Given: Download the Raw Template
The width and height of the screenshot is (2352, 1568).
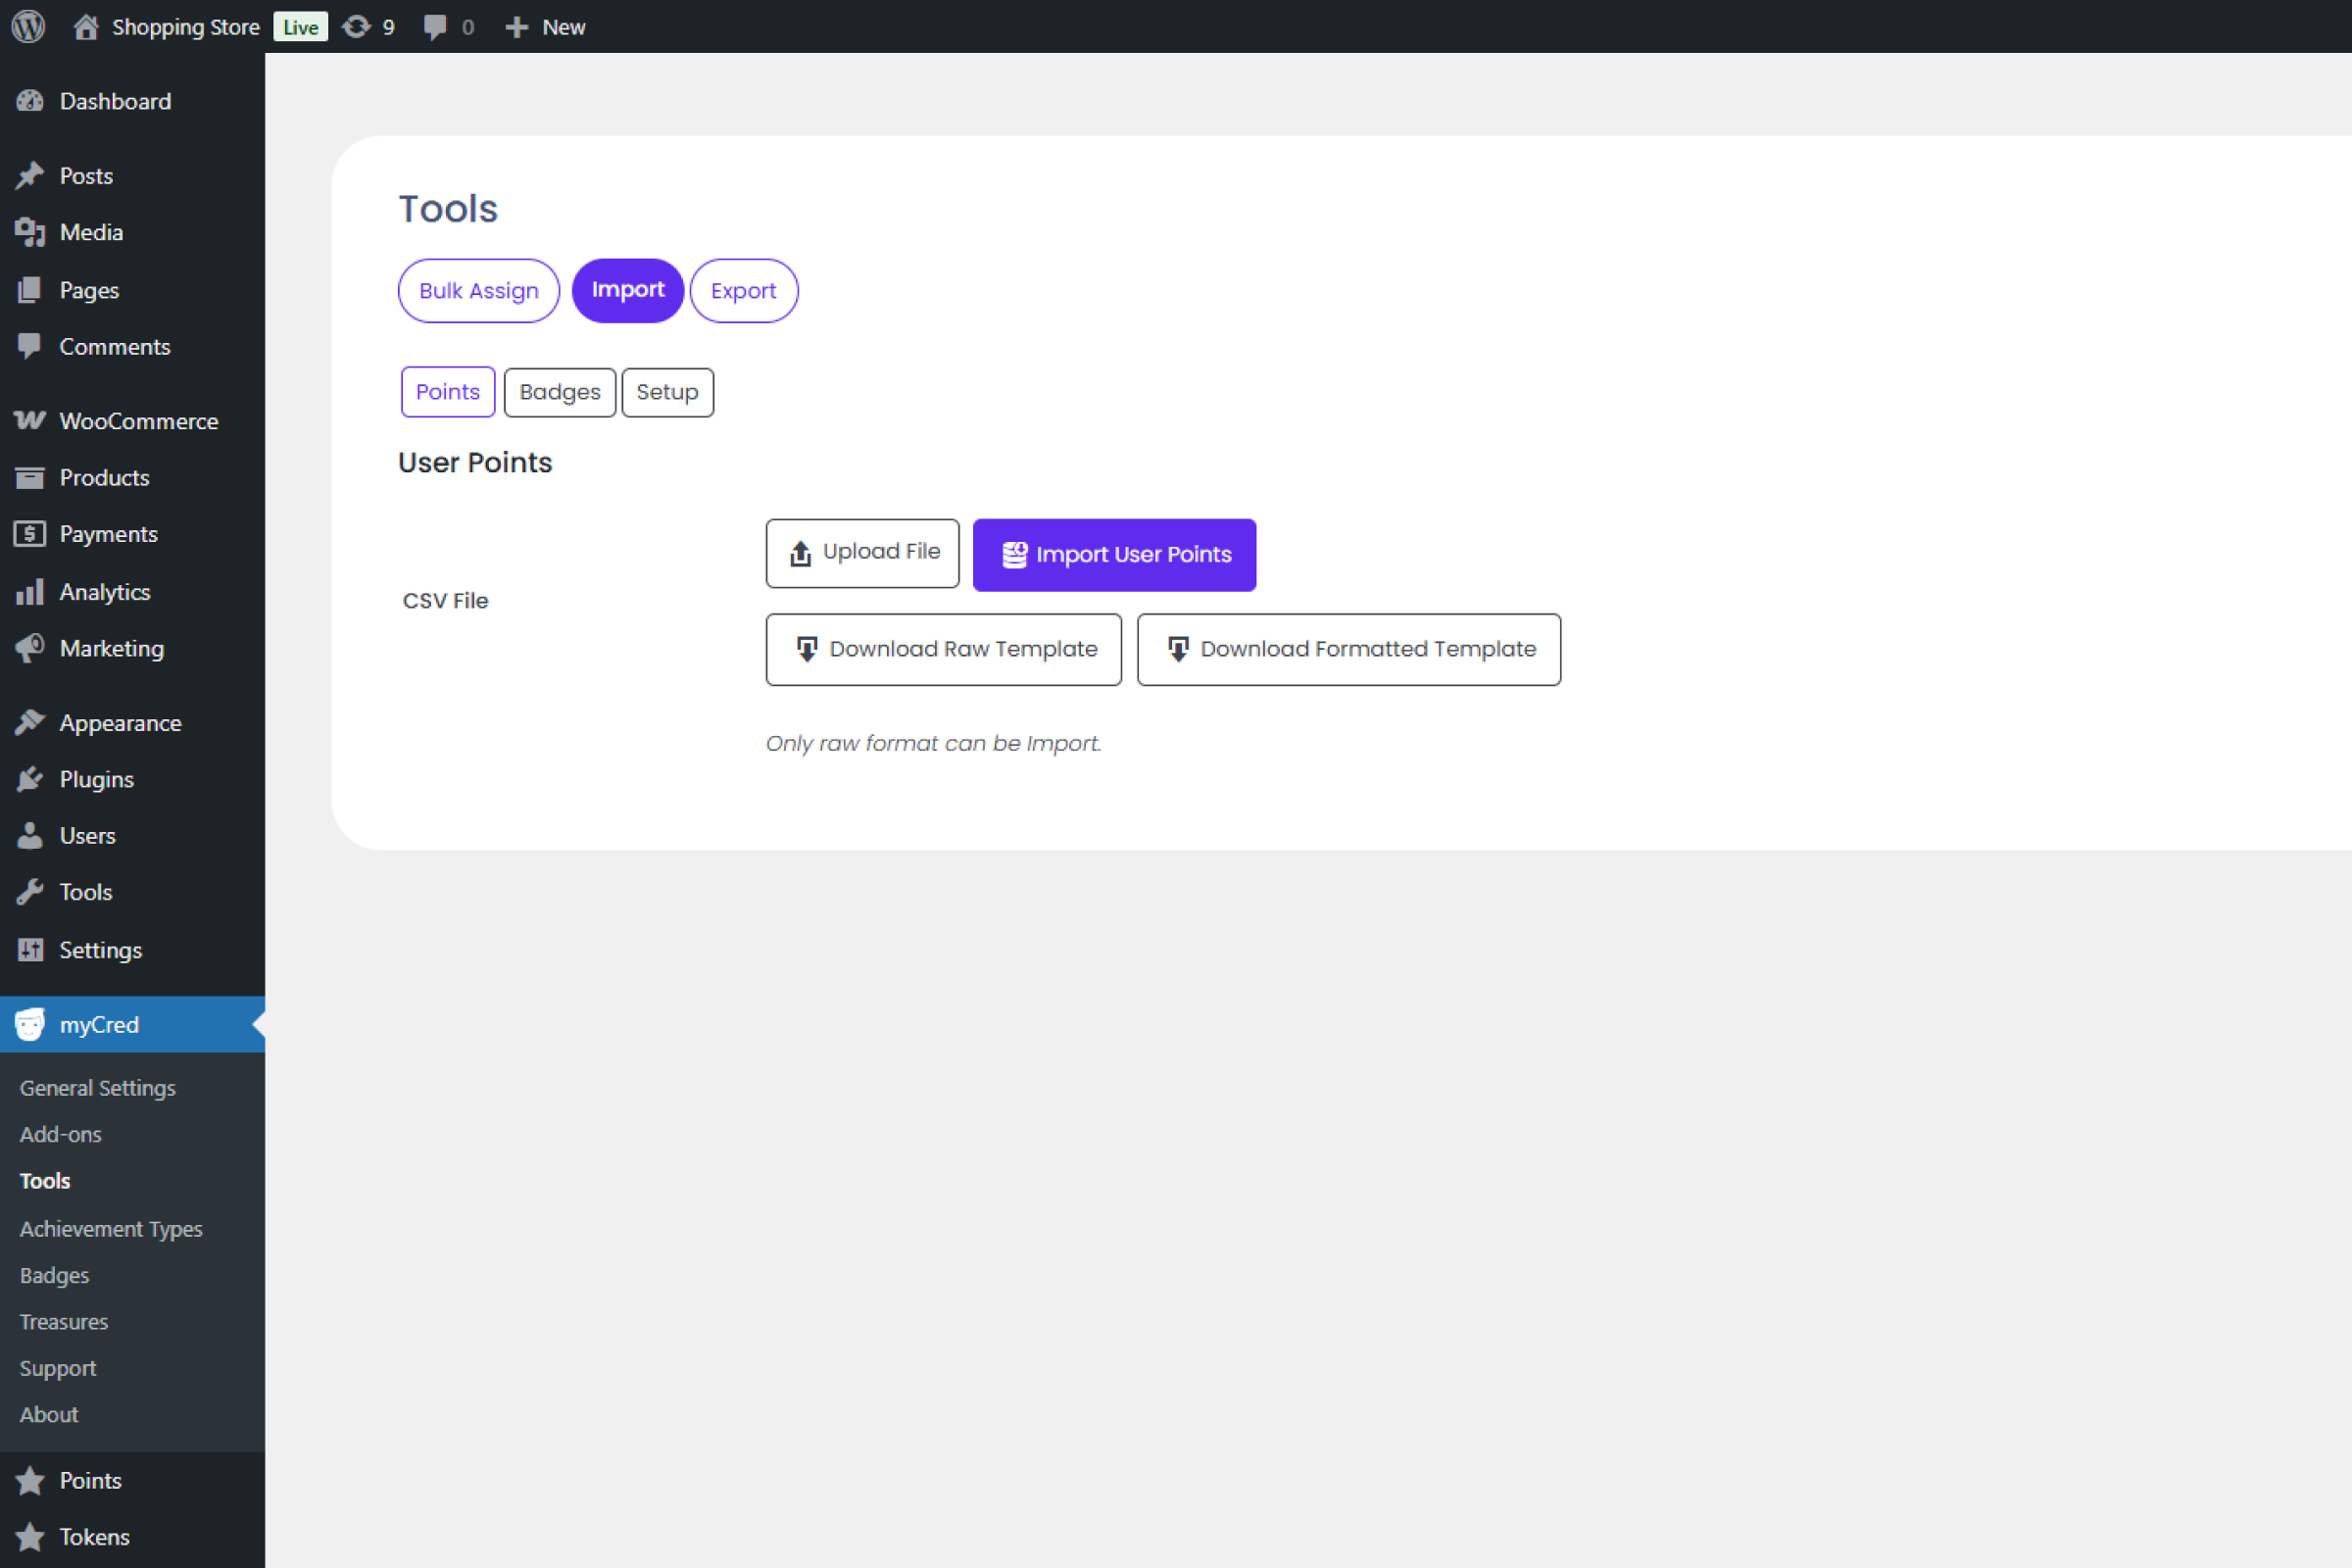Looking at the screenshot, I should (943, 650).
